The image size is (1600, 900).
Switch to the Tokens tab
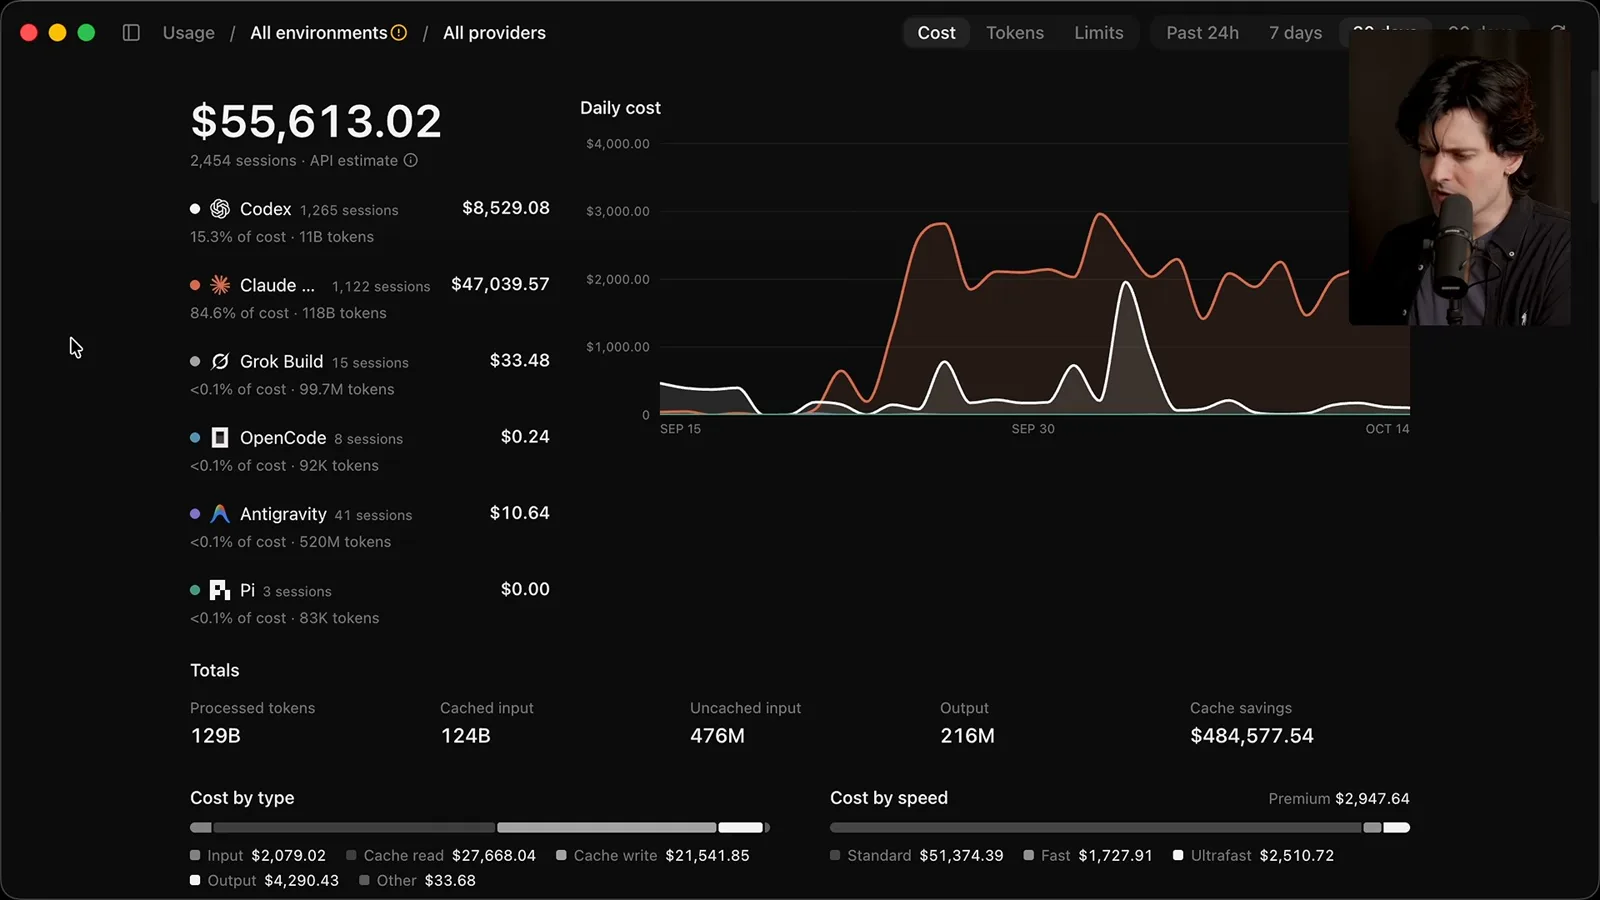click(x=1015, y=33)
